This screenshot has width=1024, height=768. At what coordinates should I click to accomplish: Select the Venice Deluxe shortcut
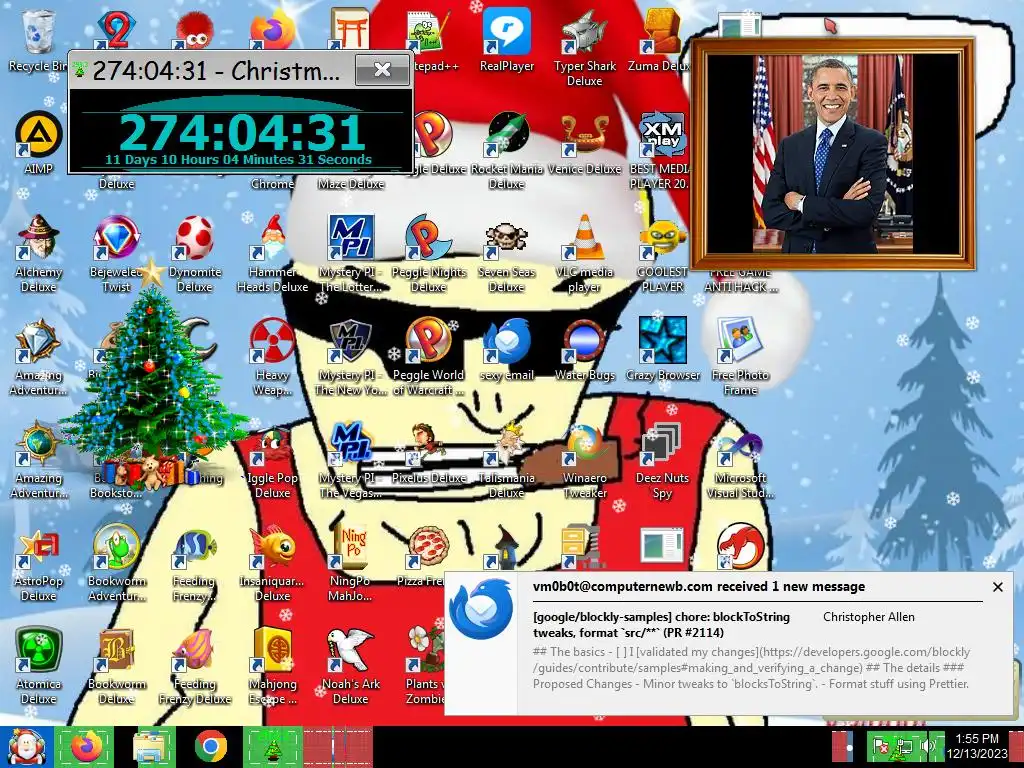(584, 143)
